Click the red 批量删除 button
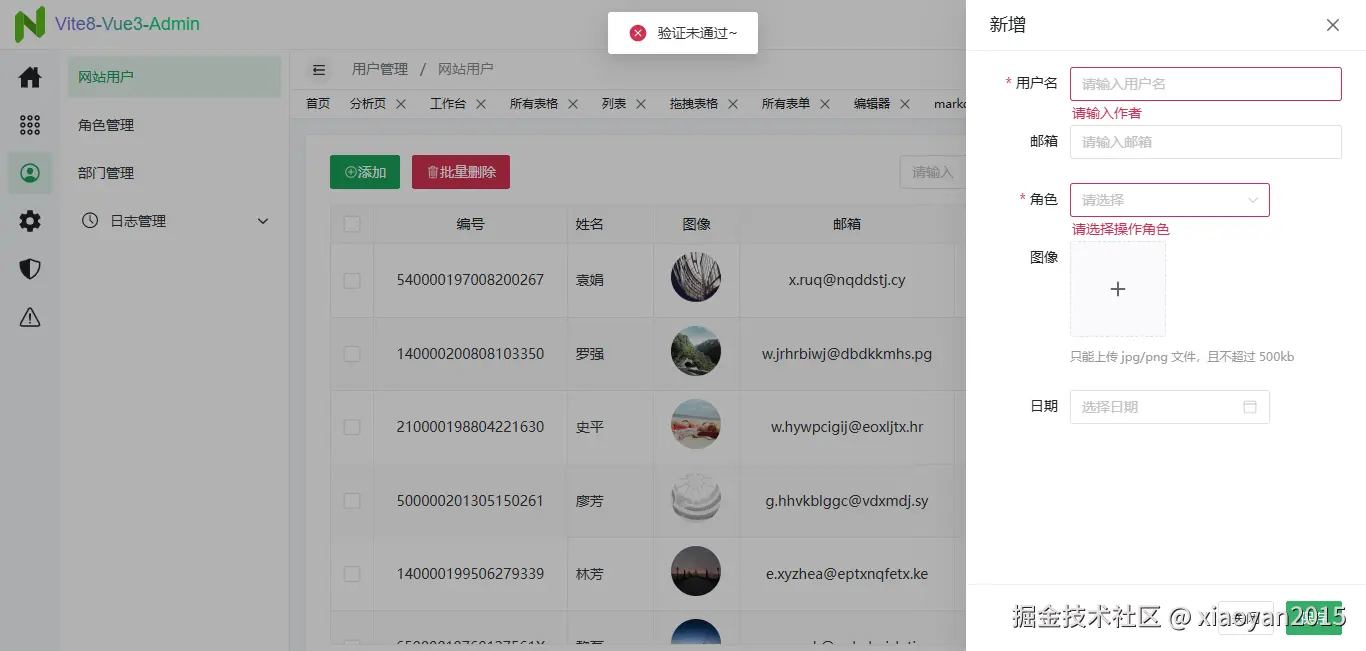1366x651 pixels. (461, 172)
